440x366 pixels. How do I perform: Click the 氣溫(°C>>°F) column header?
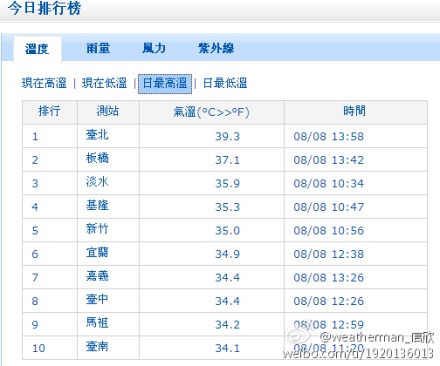click(211, 112)
